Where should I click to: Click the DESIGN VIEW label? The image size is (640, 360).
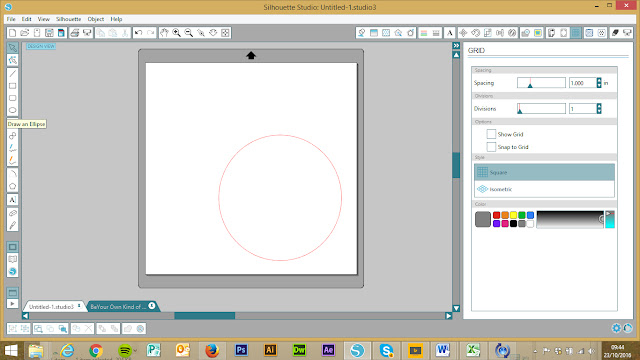(41, 46)
